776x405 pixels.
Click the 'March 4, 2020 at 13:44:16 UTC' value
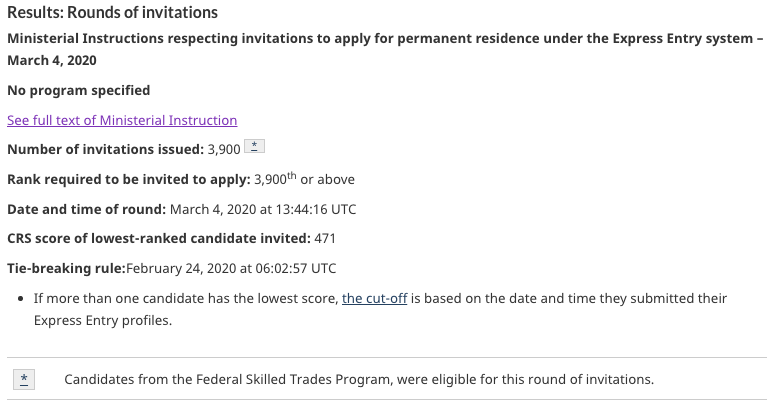(262, 209)
